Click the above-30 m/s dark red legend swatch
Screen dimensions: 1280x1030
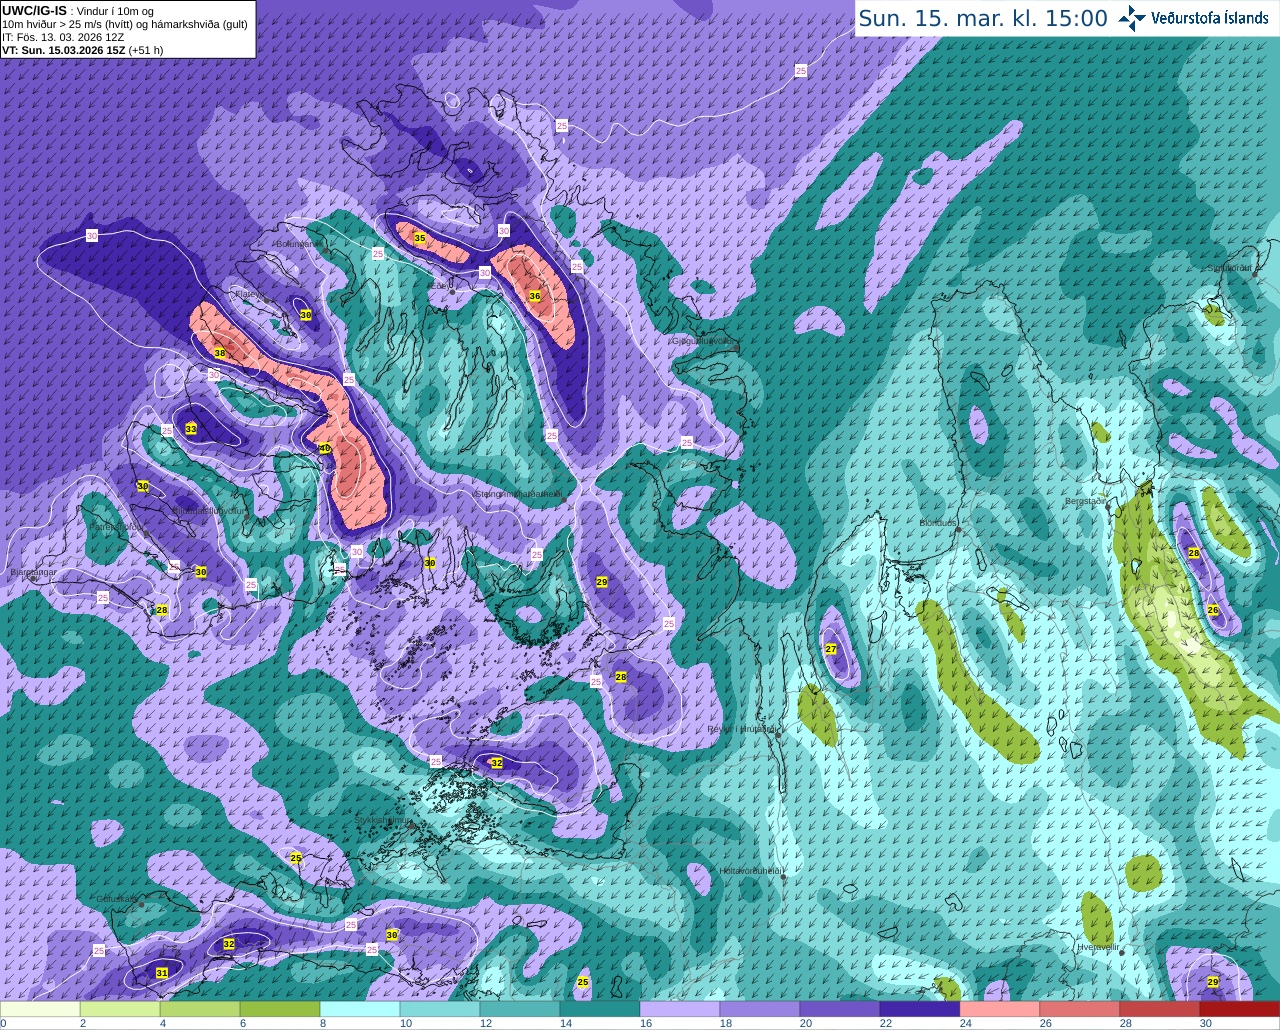[x=1240, y=1009]
